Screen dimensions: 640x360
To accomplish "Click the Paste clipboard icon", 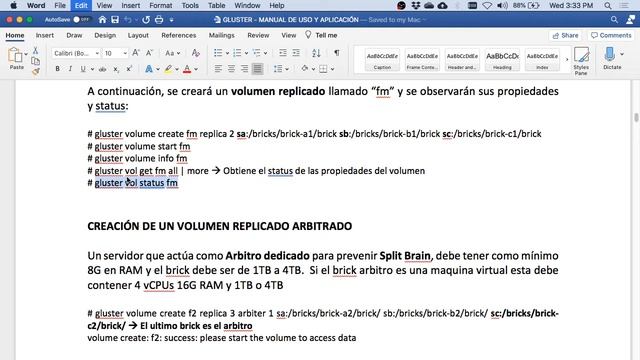I will (x=15, y=55).
